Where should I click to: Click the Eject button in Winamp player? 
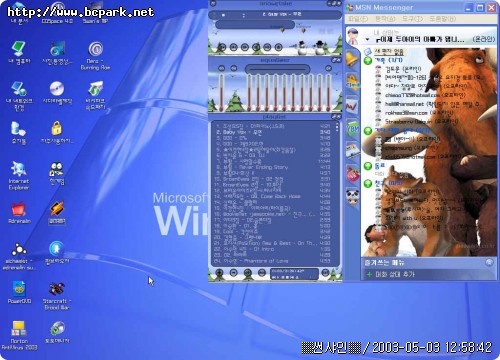(x=279, y=47)
